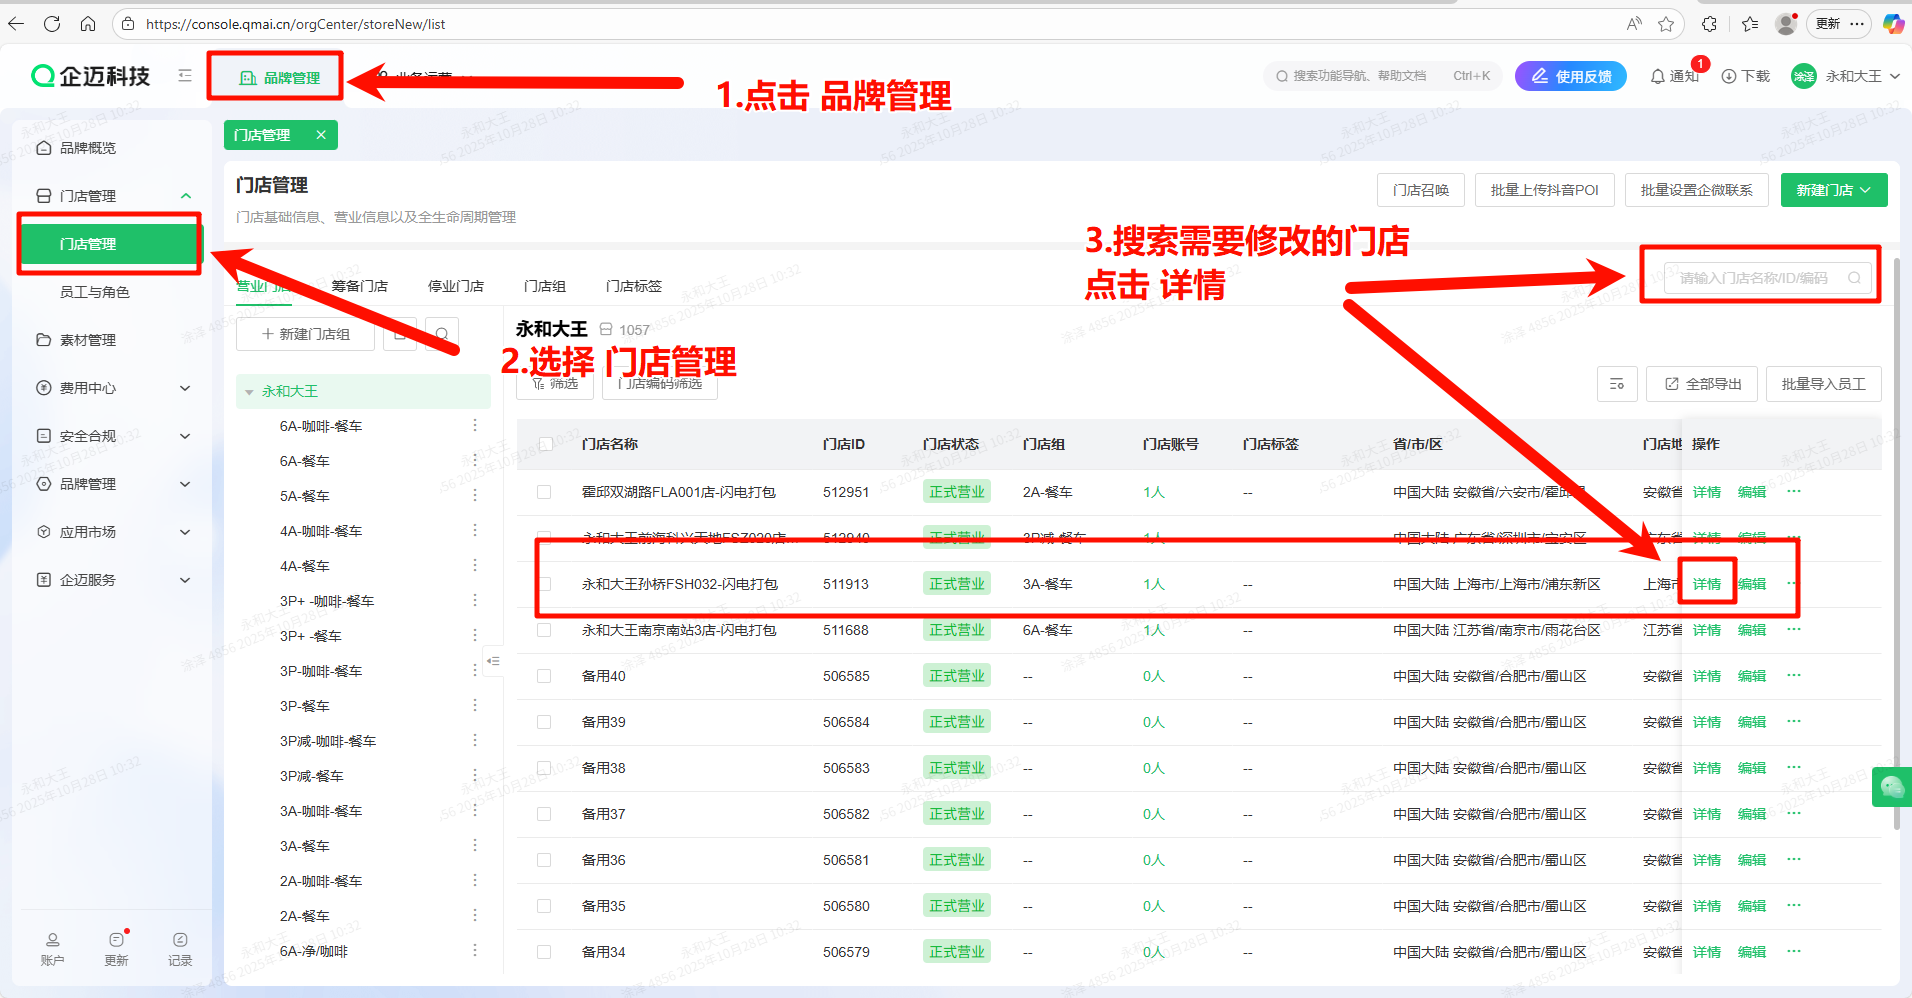Open the 记录 icon at sidebar bottom
Viewport: 1912px width, 998px height.
point(180,947)
